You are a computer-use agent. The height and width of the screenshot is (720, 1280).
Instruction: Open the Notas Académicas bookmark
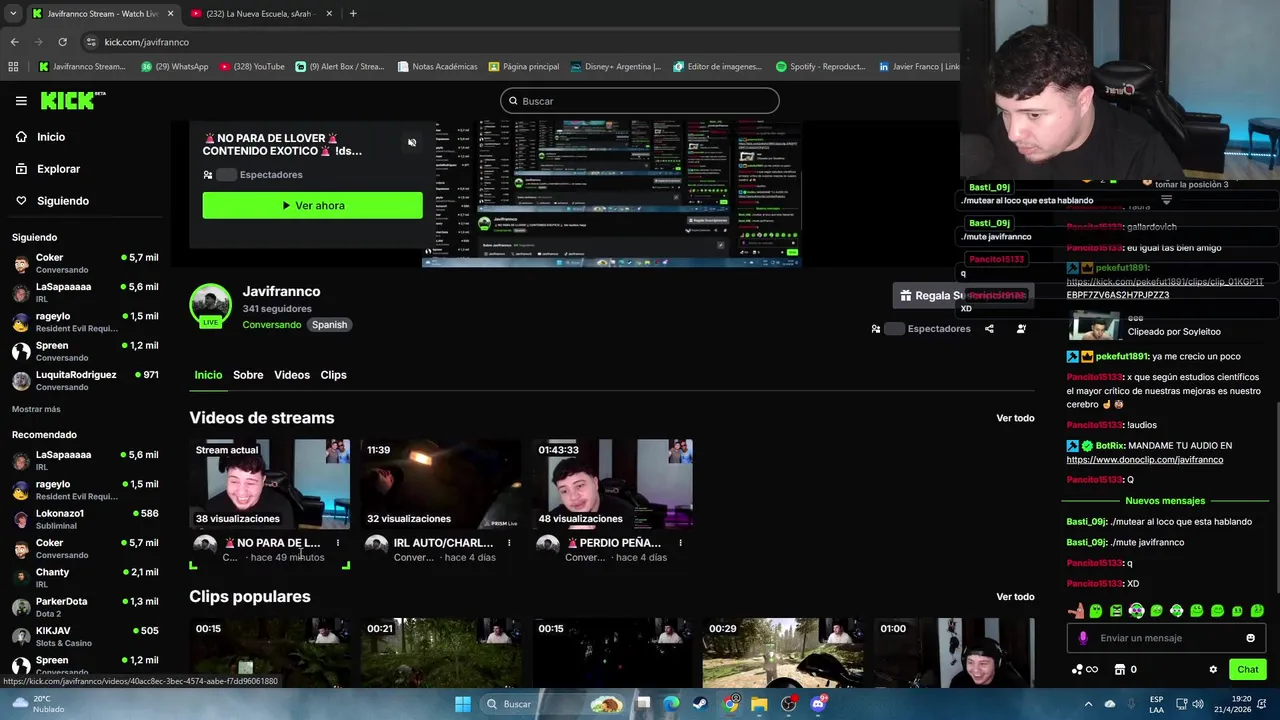coord(437,67)
